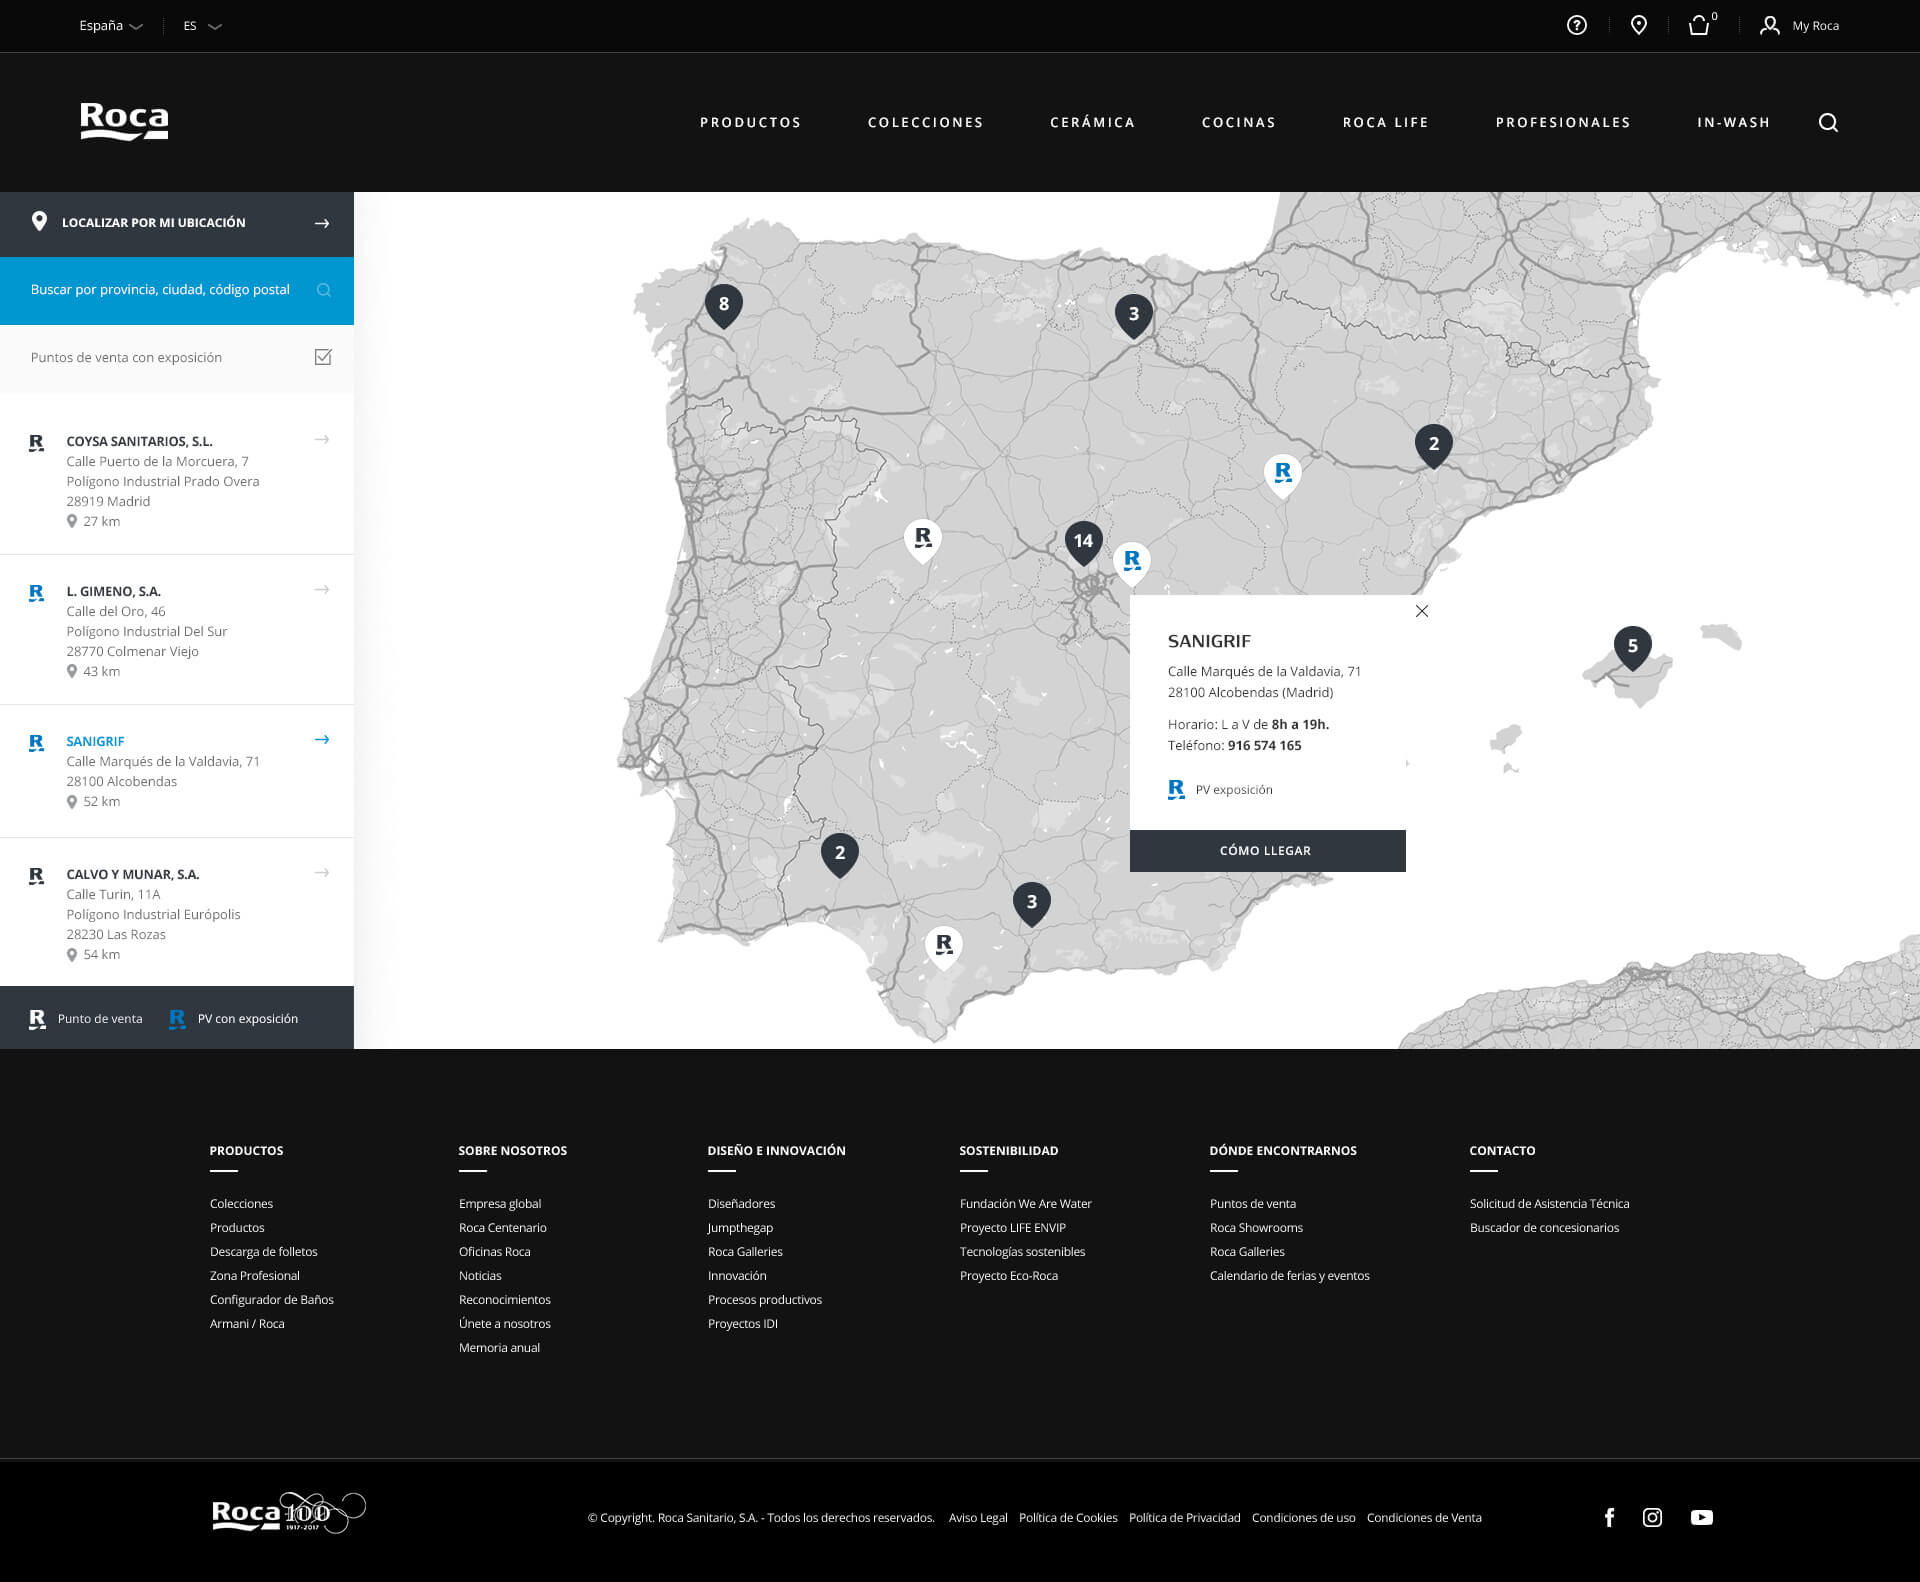Open Memoria anual footer link

[x=499, y=1348]
